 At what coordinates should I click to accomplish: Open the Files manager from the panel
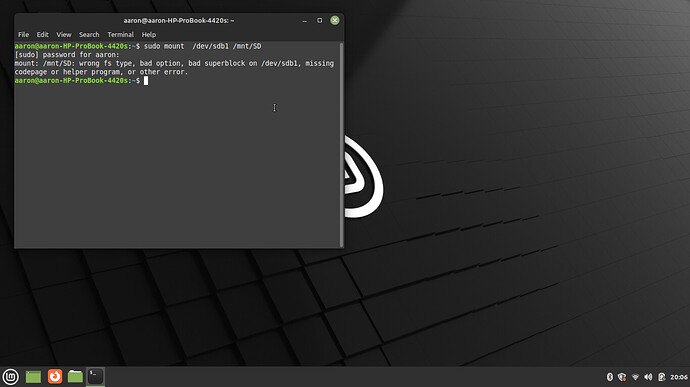tap(75, 376)
